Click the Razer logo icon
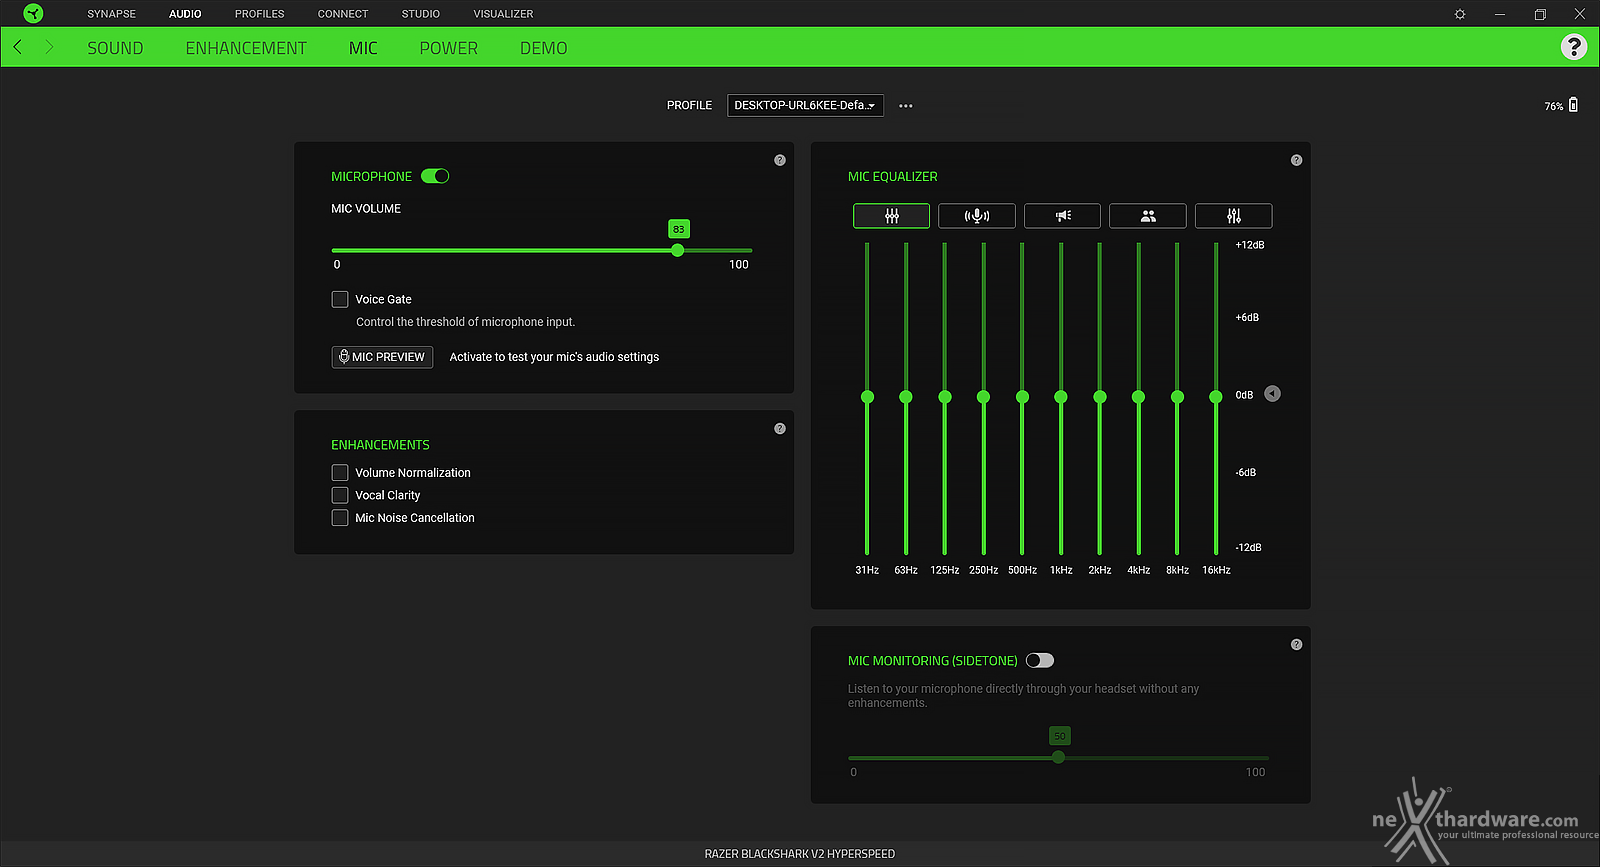This screenshot has height=867, width=1600. (x=33, y=13)
